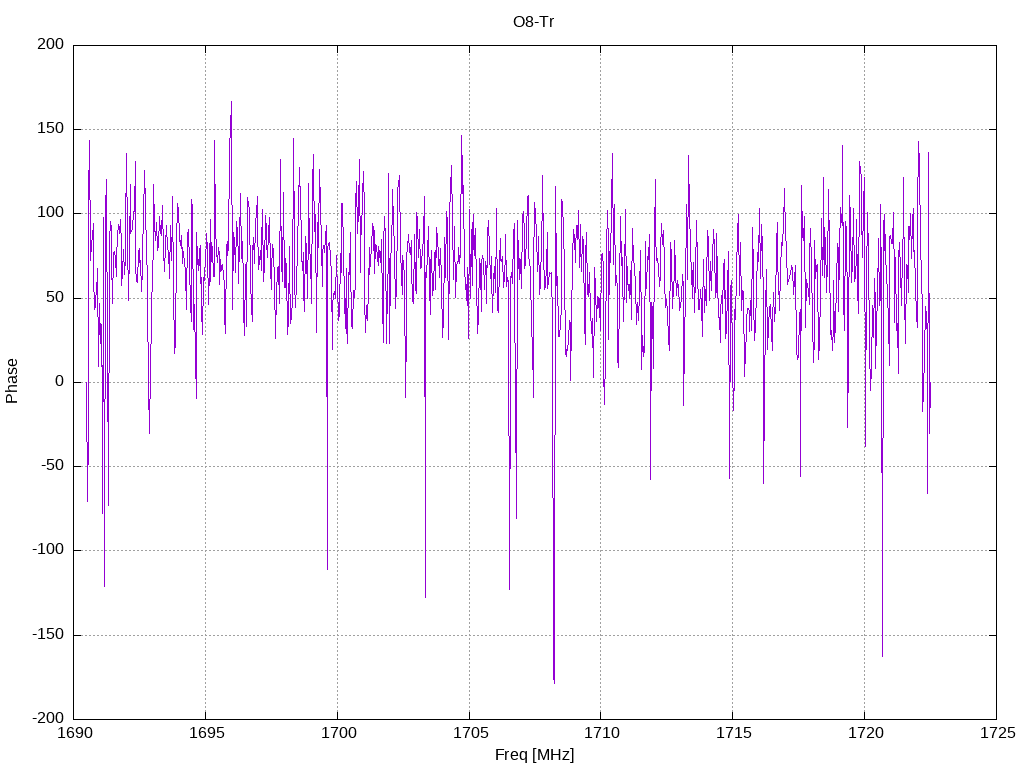Click the y-axis value 0

(60, 381)
